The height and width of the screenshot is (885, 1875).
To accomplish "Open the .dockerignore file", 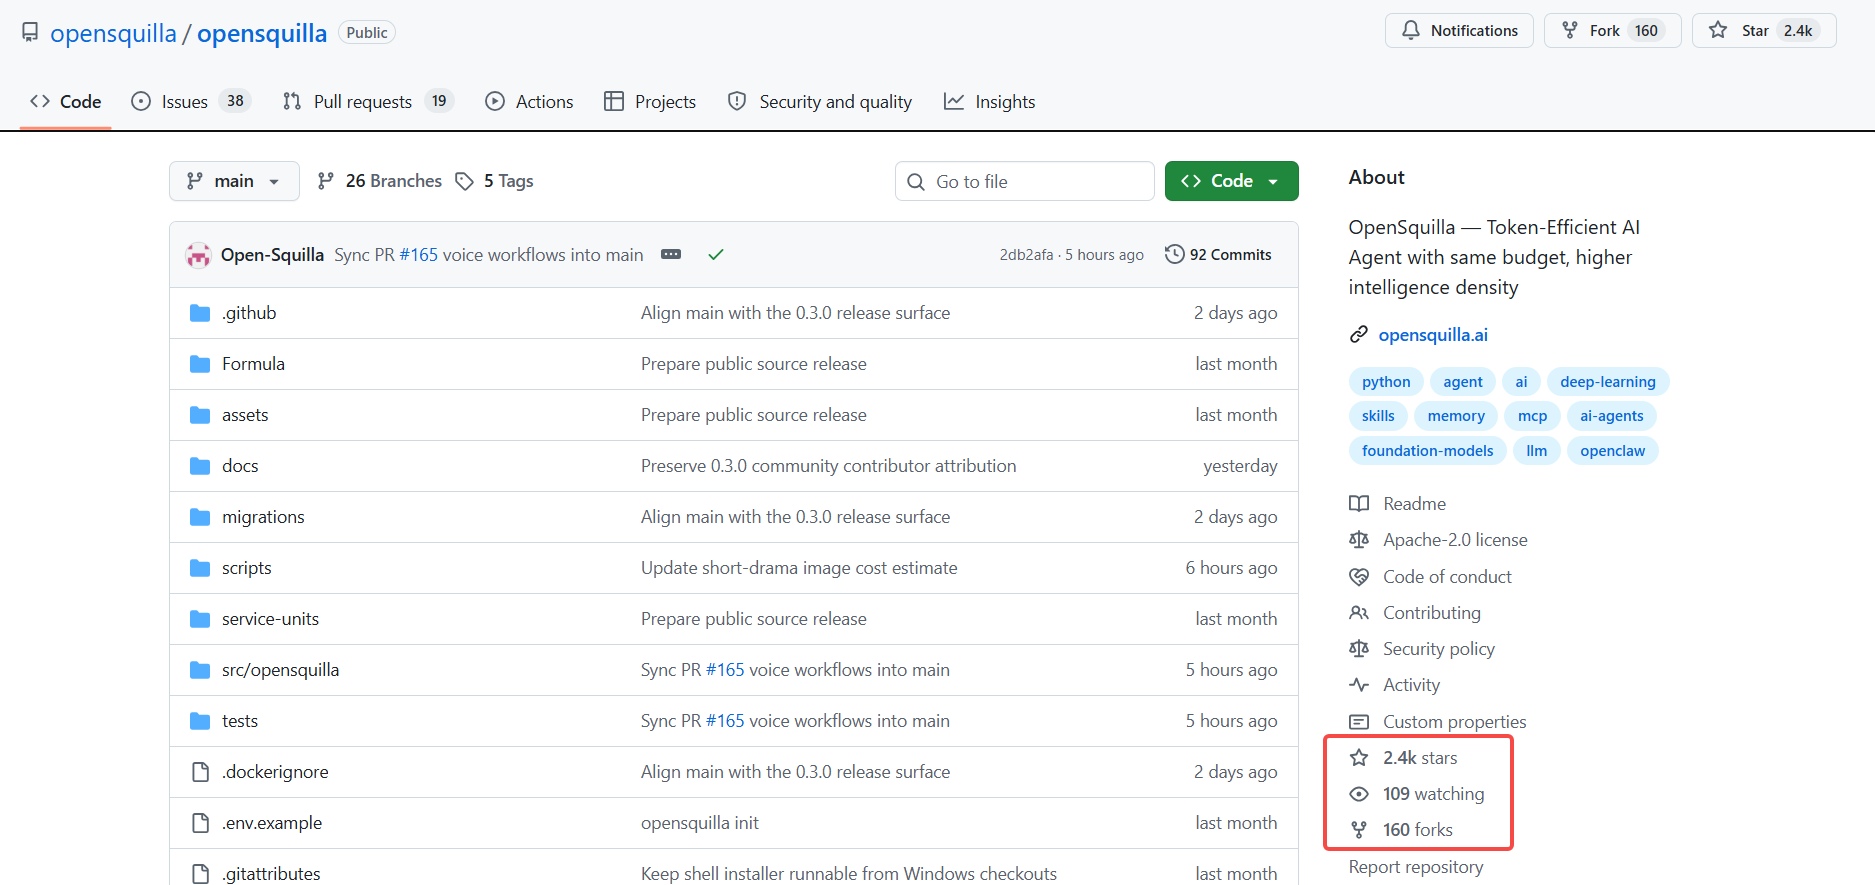I will tap(275, 772).
